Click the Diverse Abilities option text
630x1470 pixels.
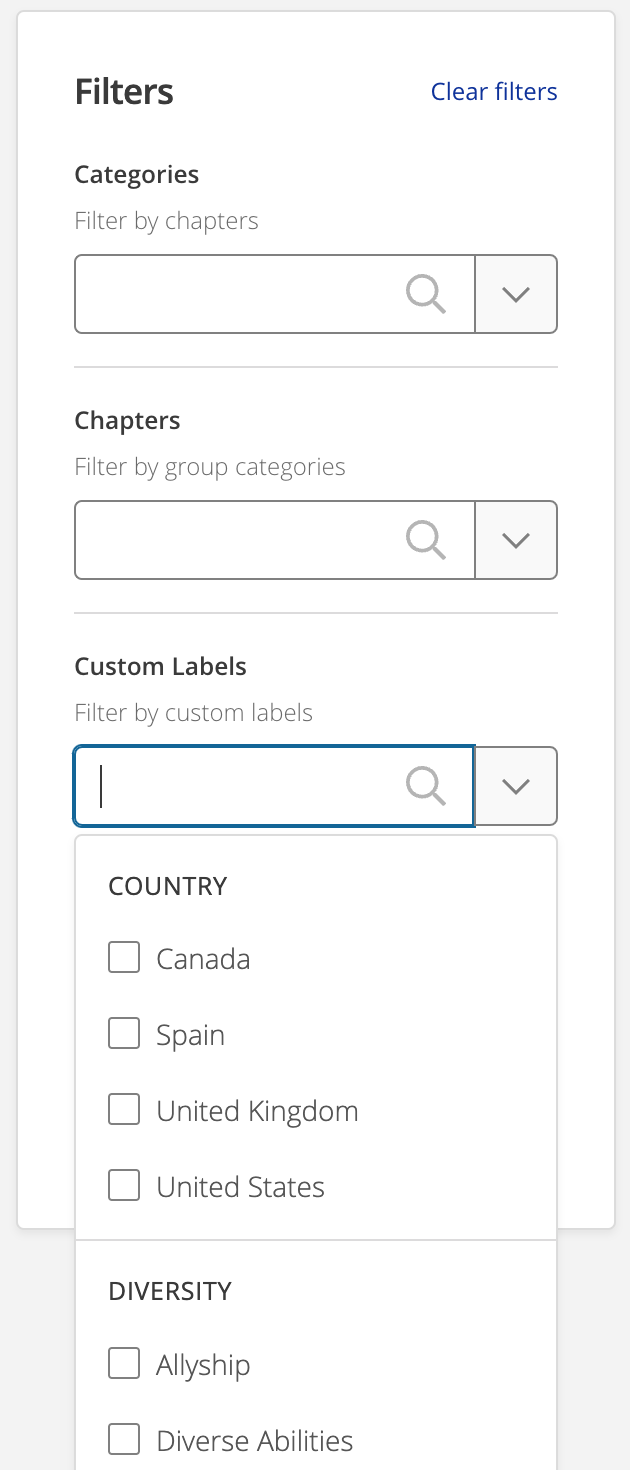[x=255, y=1441]
